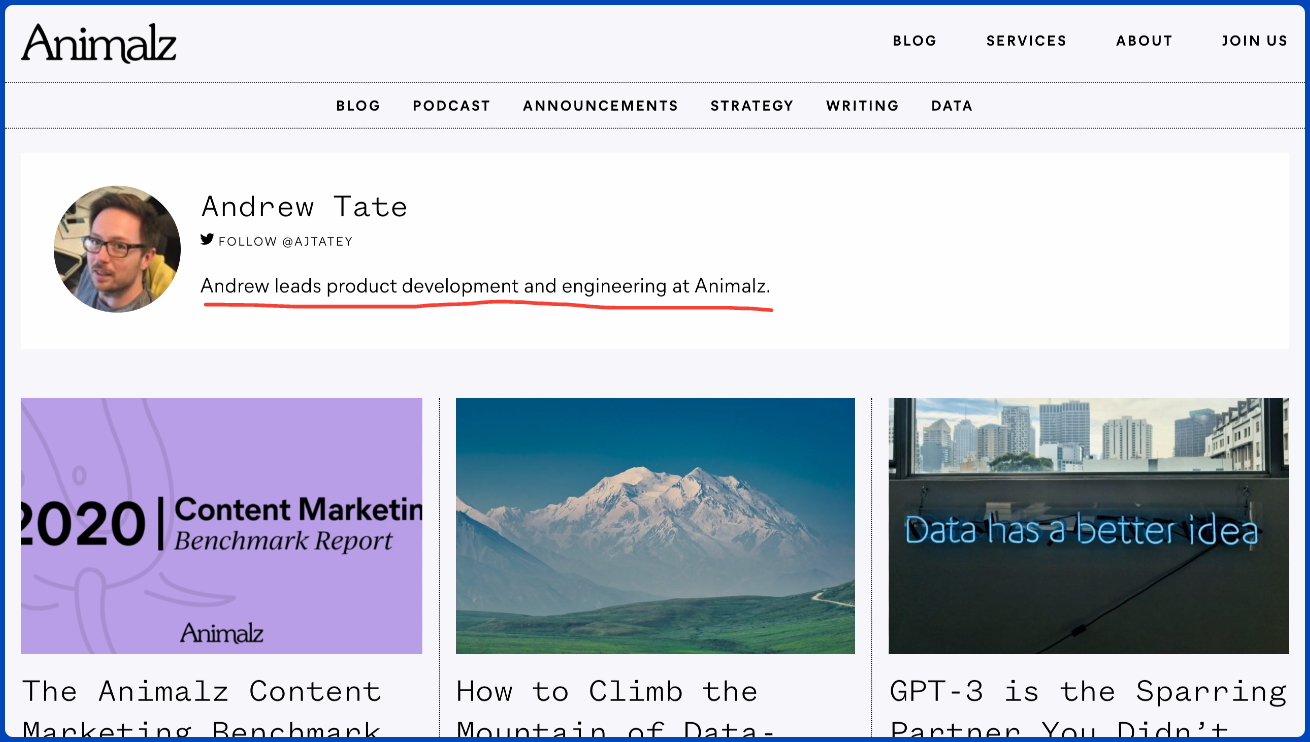The width and height of the screenshot is (1310, 742).
Task: Open the top-right BLOG menu item
Action: click(x=914, y=41)
